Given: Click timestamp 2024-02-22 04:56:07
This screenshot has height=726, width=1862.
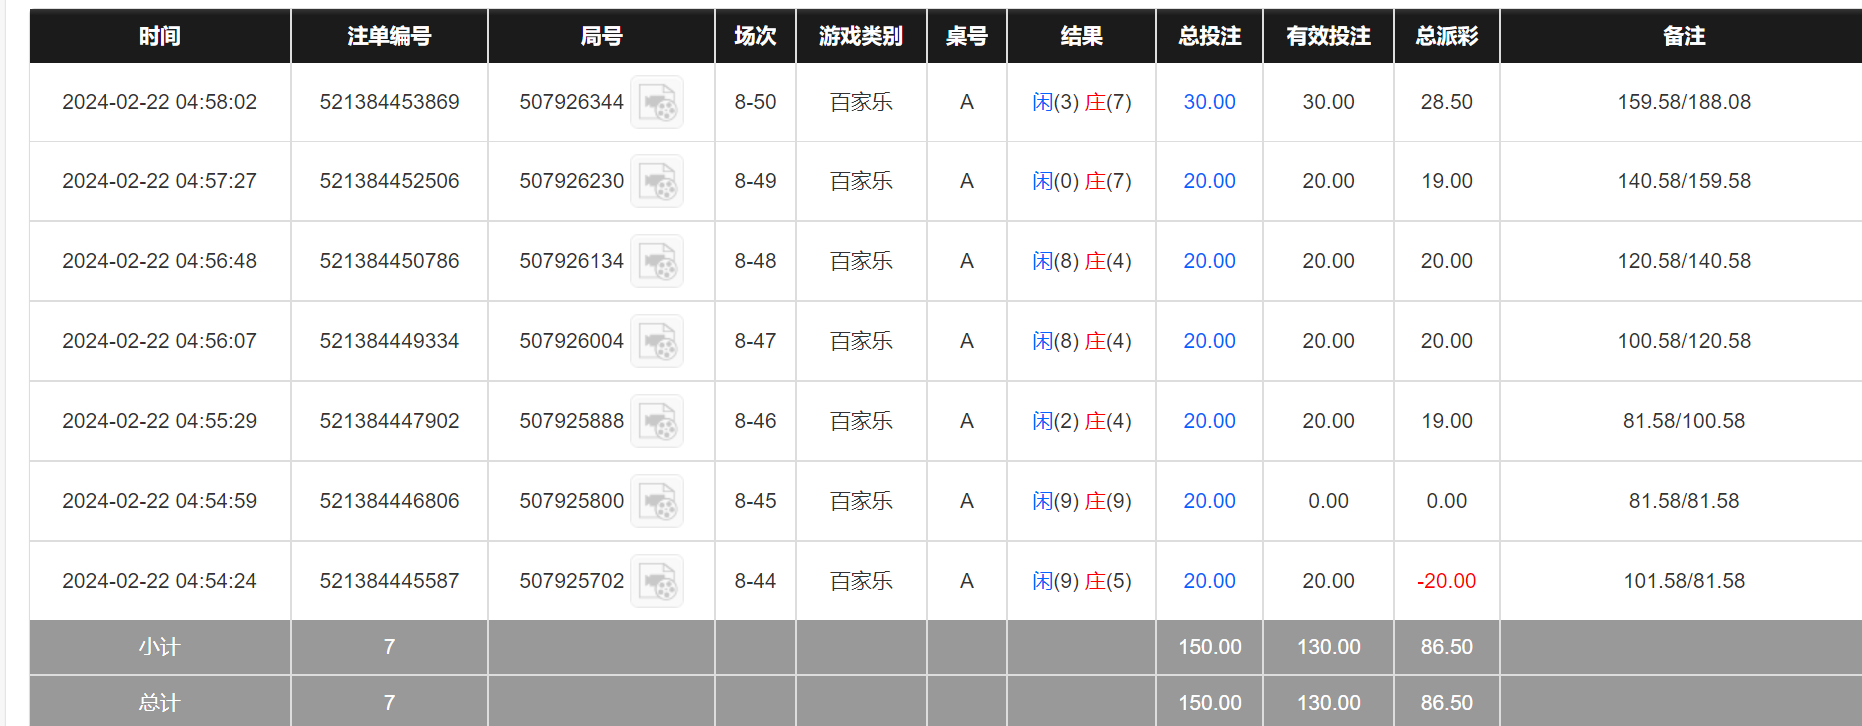Looking at the screenshot, I should (x=160, y=341).
